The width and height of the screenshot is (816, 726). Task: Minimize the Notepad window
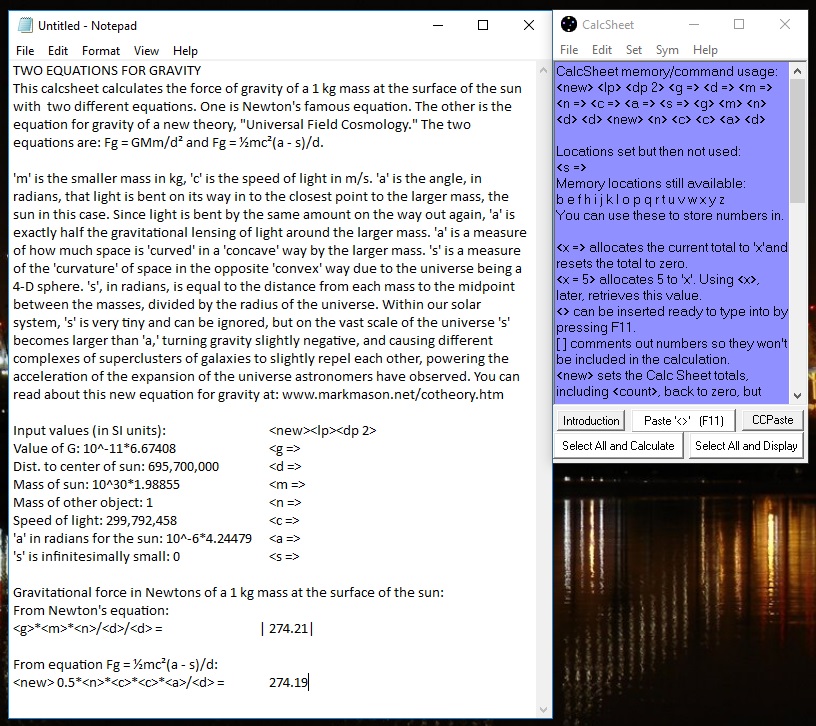438,25
